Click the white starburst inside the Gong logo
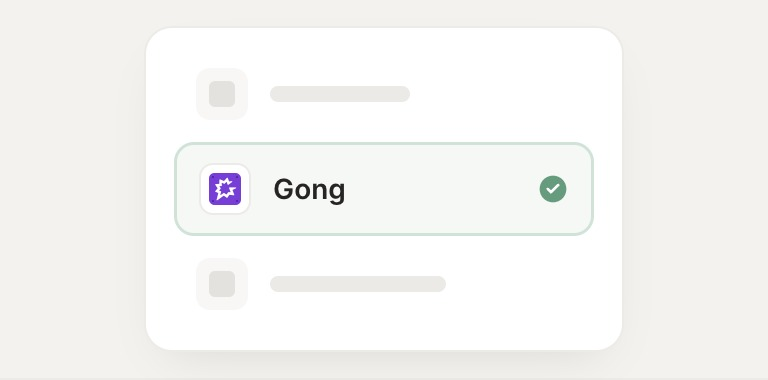This screenshot has width=768, height=380. tap(225, 189)
